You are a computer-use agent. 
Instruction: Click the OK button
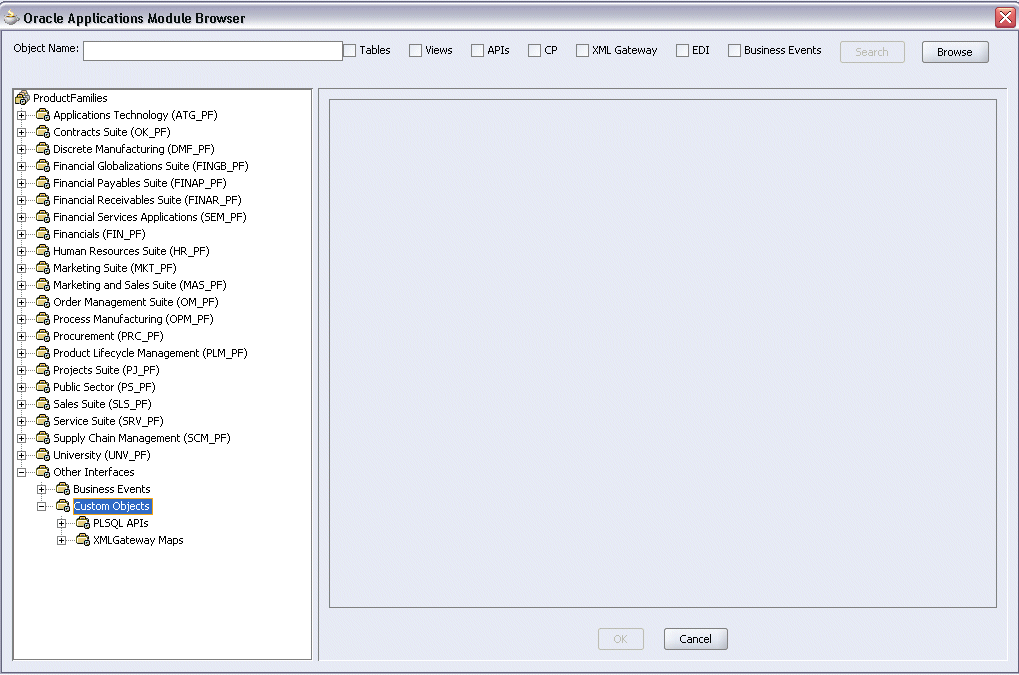[621, 639]
